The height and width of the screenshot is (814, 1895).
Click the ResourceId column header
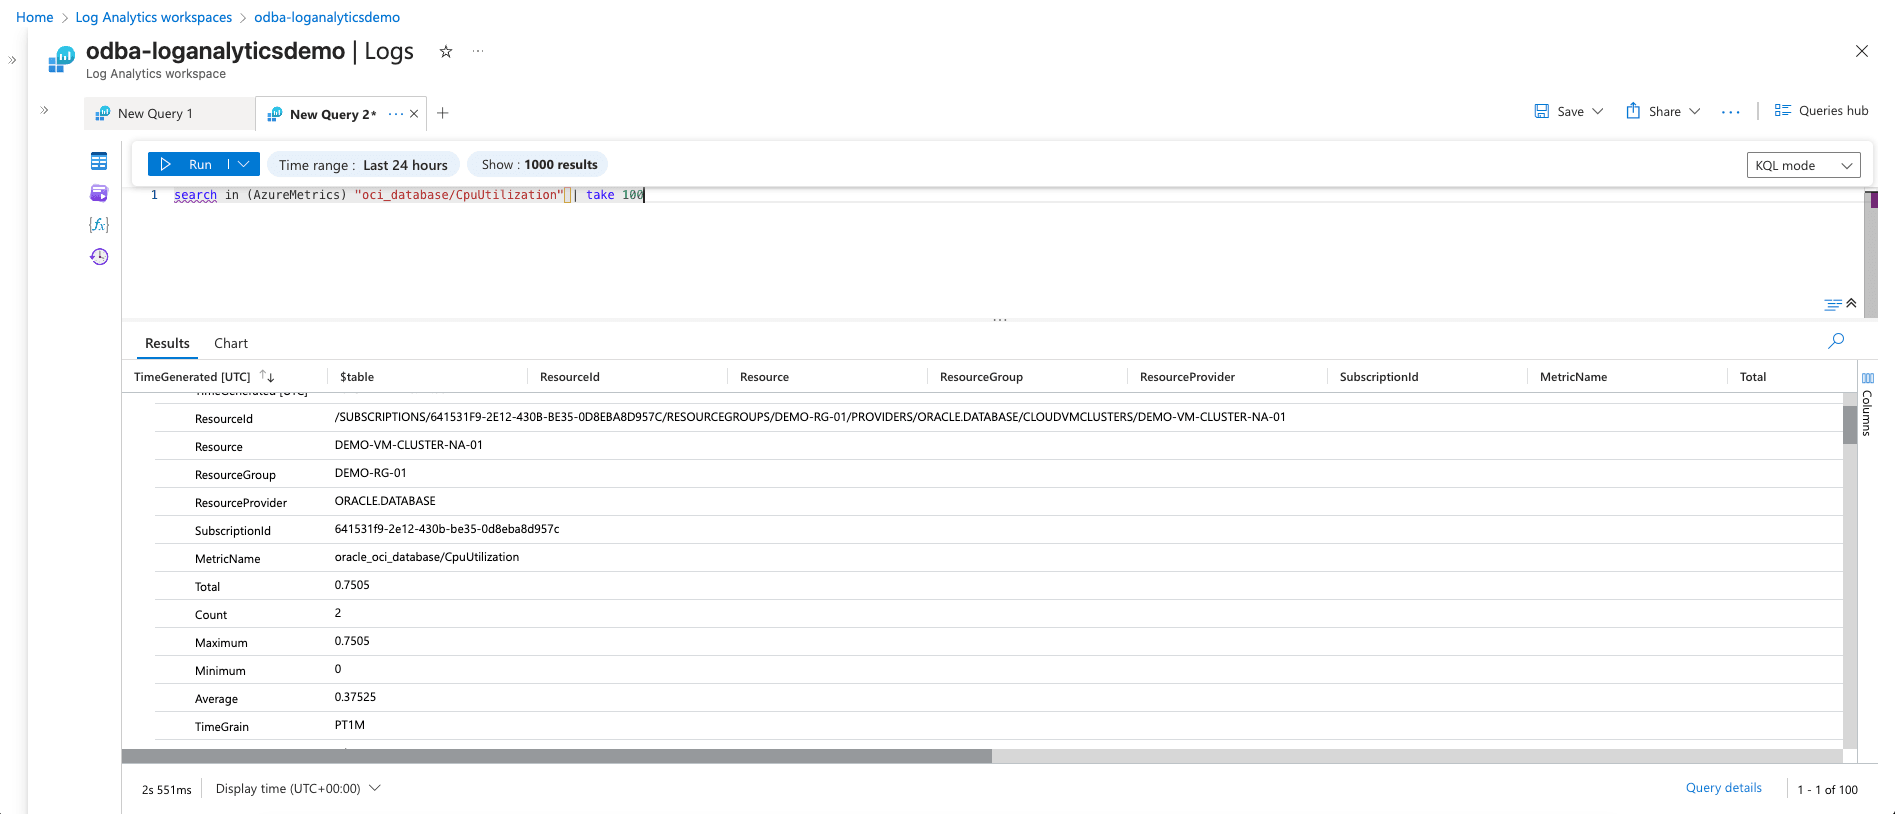[570, 377]
